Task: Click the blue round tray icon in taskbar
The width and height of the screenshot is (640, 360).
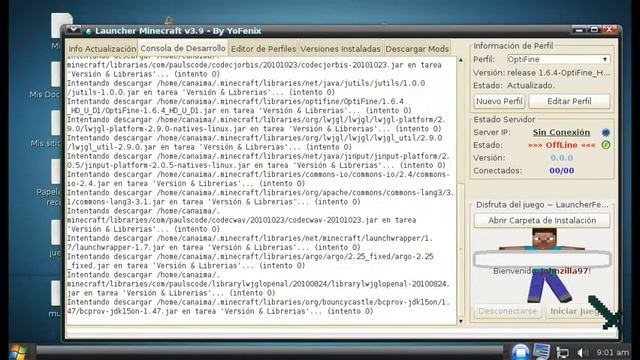Action: [x=520, y=352]
